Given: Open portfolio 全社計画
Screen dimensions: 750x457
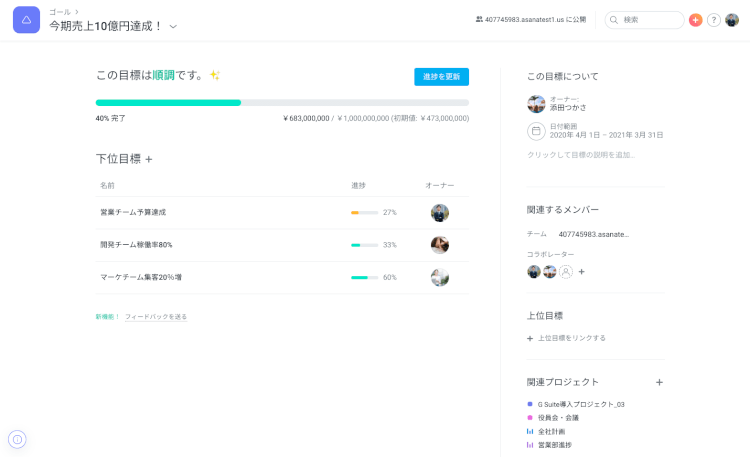Looking at the screenshot, I should coord(551,432).
